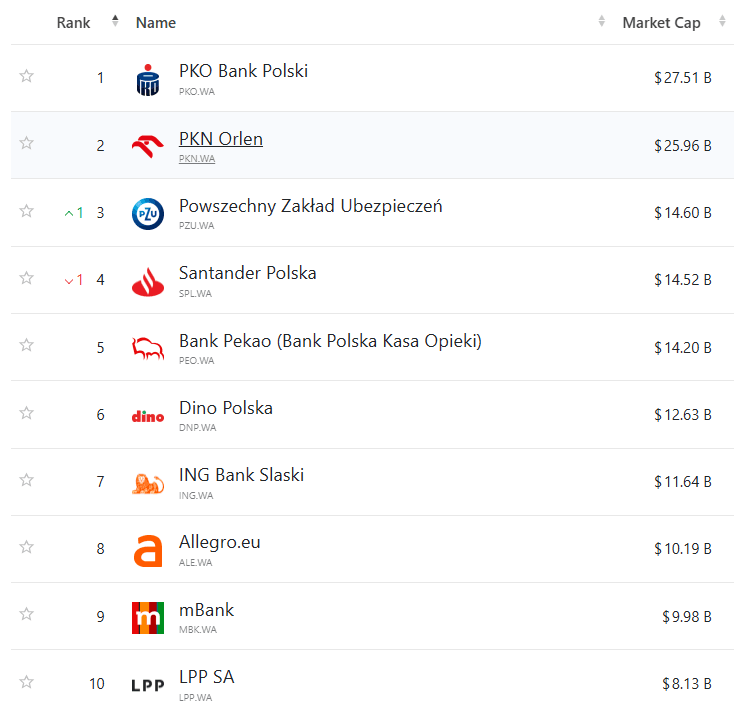Toggle favorite star for LPP SA
Image resolution: width=734 pixels, height=707 pixels.
pos(27,681)
